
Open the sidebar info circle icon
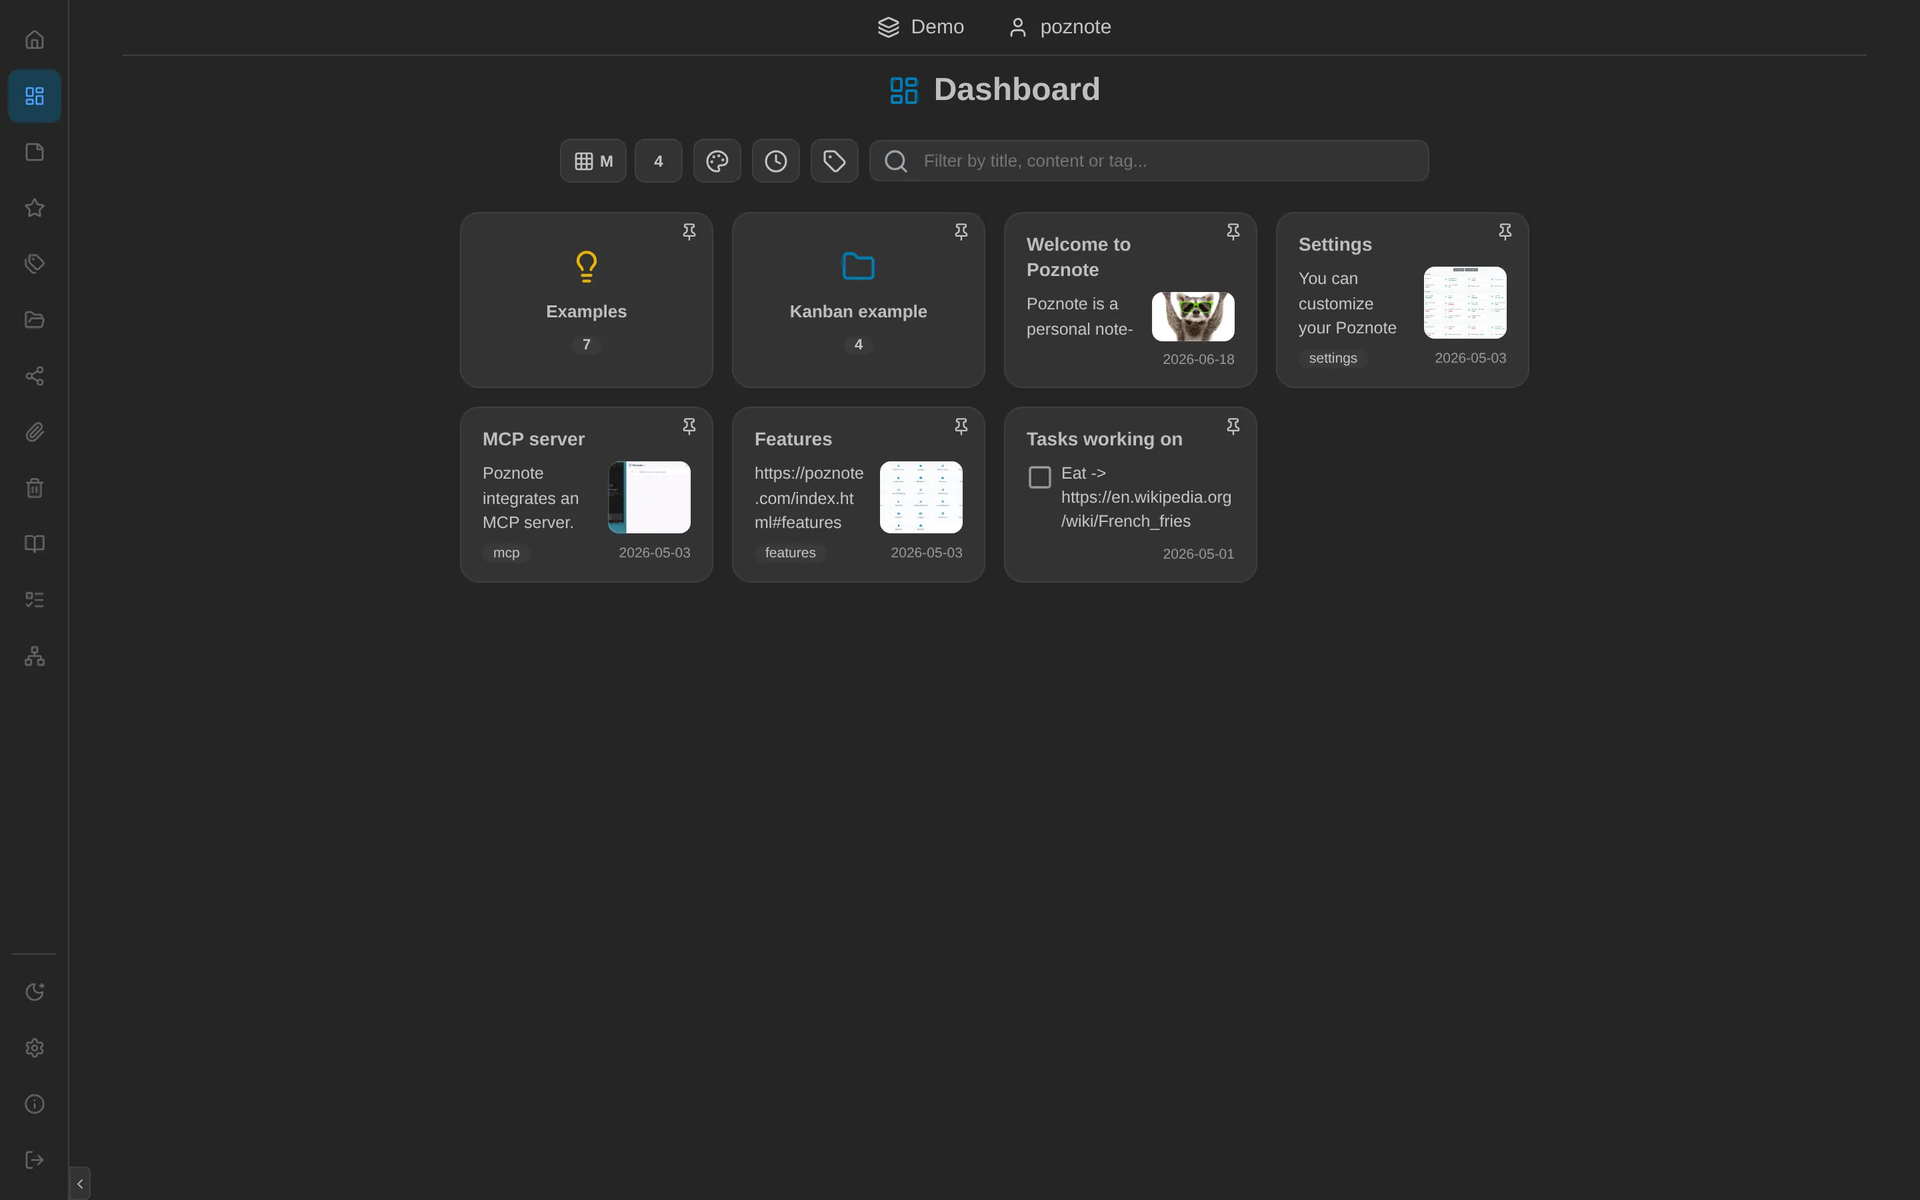(x=35, y=1104)
